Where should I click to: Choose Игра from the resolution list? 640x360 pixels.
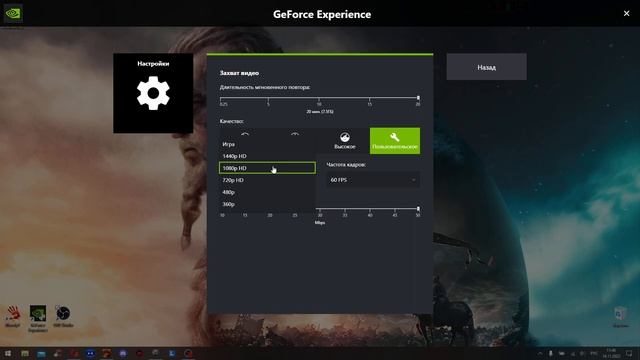coord(267,144)
